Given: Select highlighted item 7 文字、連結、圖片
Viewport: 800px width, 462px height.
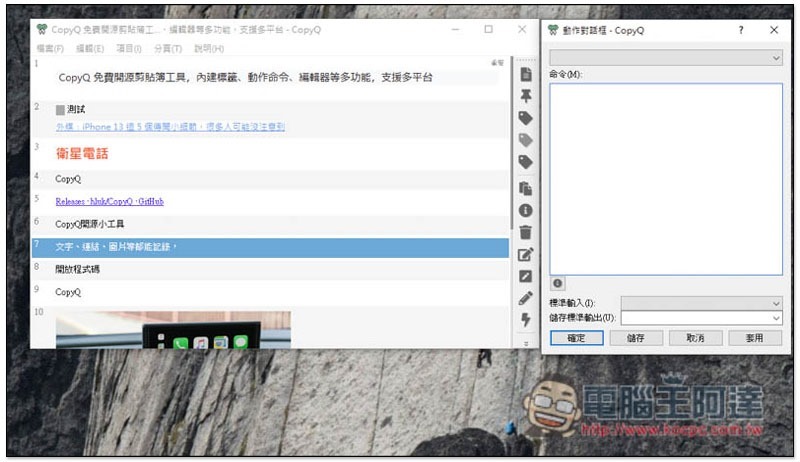Looking at the screenshot, I should pyautogui.click(x=270, y=247).
